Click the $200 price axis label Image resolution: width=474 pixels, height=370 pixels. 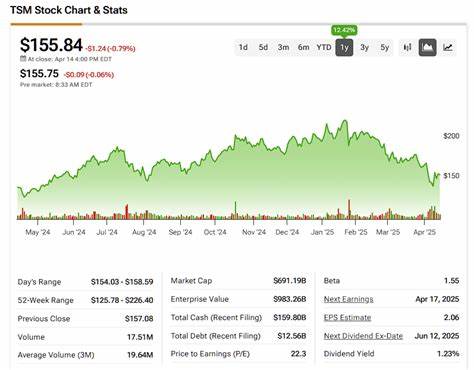point(451,136)
